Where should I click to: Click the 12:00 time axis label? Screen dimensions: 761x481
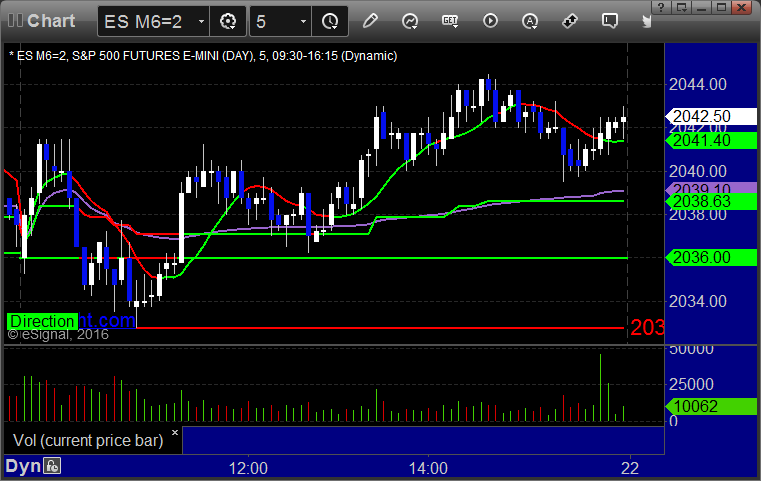(x=248, y=468)
